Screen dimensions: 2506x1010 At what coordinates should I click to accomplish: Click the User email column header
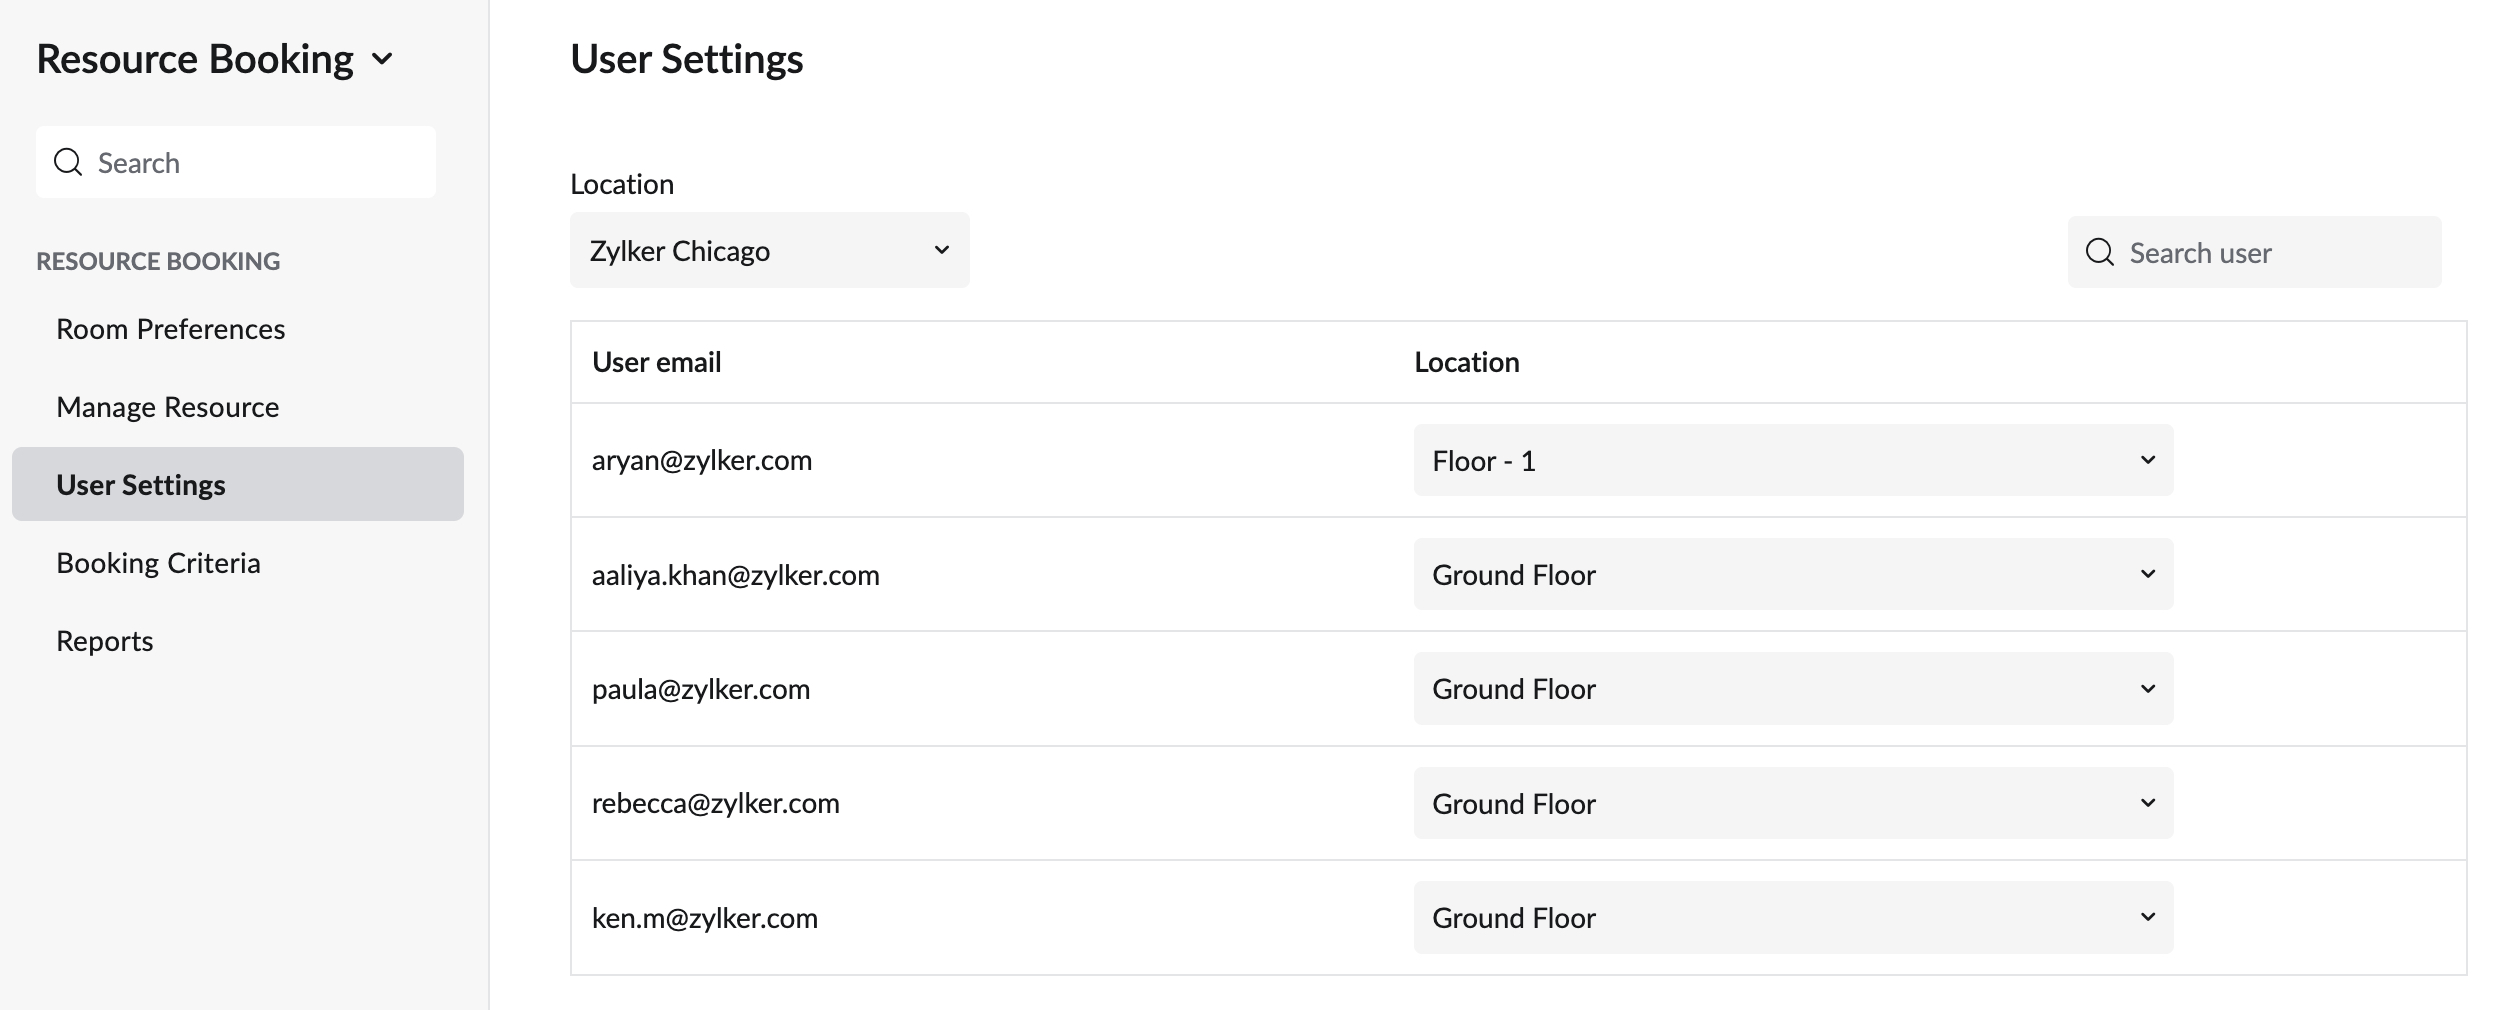click(x=656, y=362)
